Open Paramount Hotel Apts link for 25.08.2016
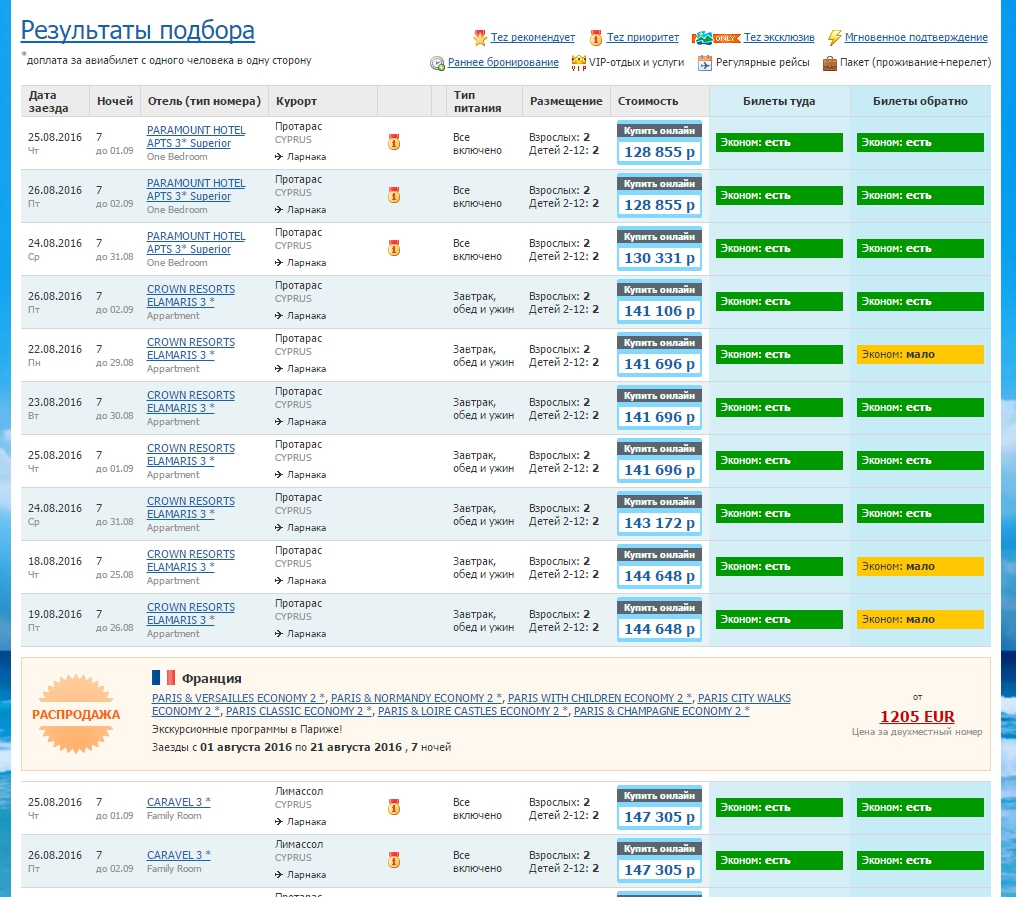 [x=196, y=137]
